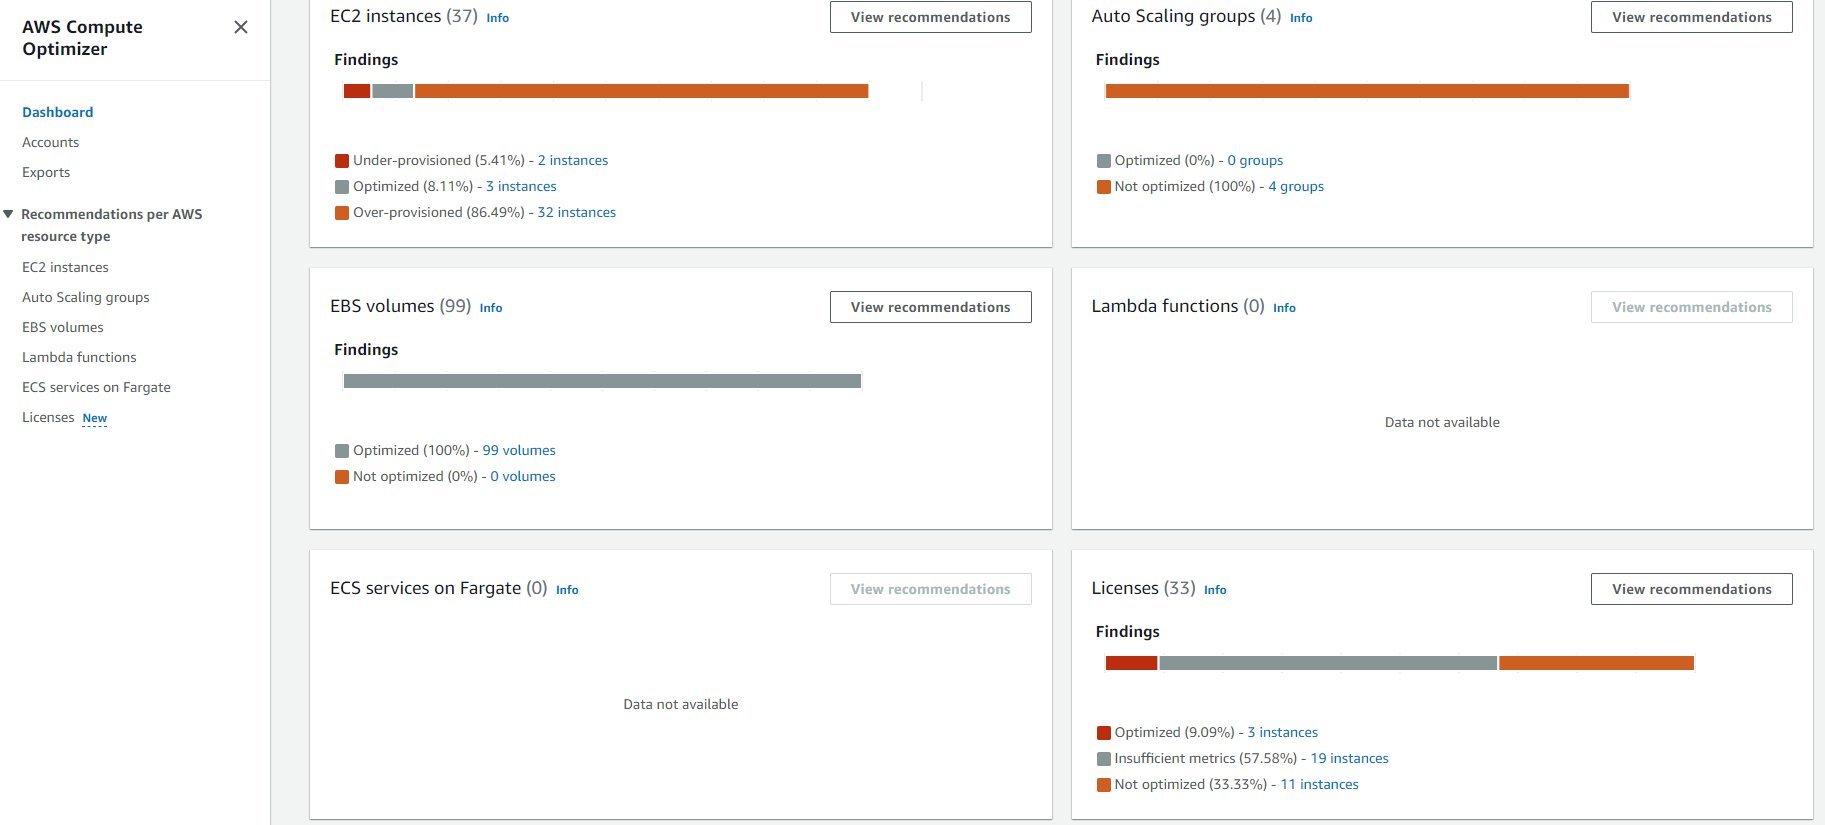
Task: Select Lambda functions in sidebar
Action: (79, 357)
